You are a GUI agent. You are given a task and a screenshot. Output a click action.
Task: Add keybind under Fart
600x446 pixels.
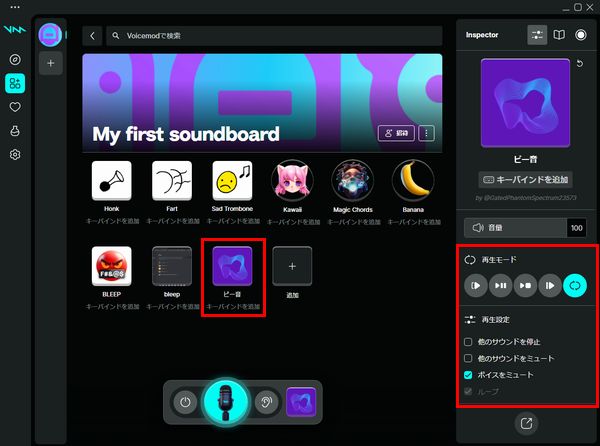tap(173, 221)
